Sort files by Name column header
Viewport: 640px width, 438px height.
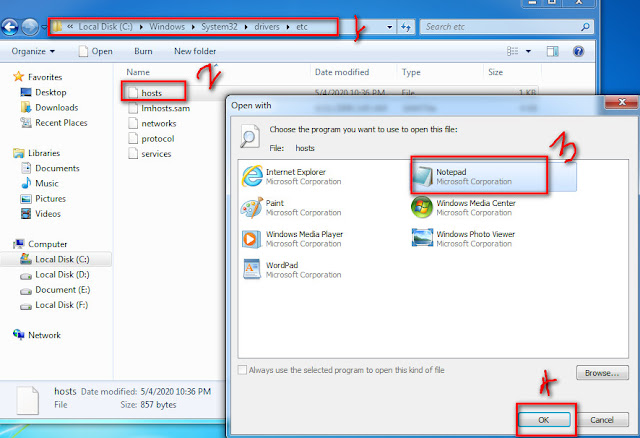[x=138, y=72]
